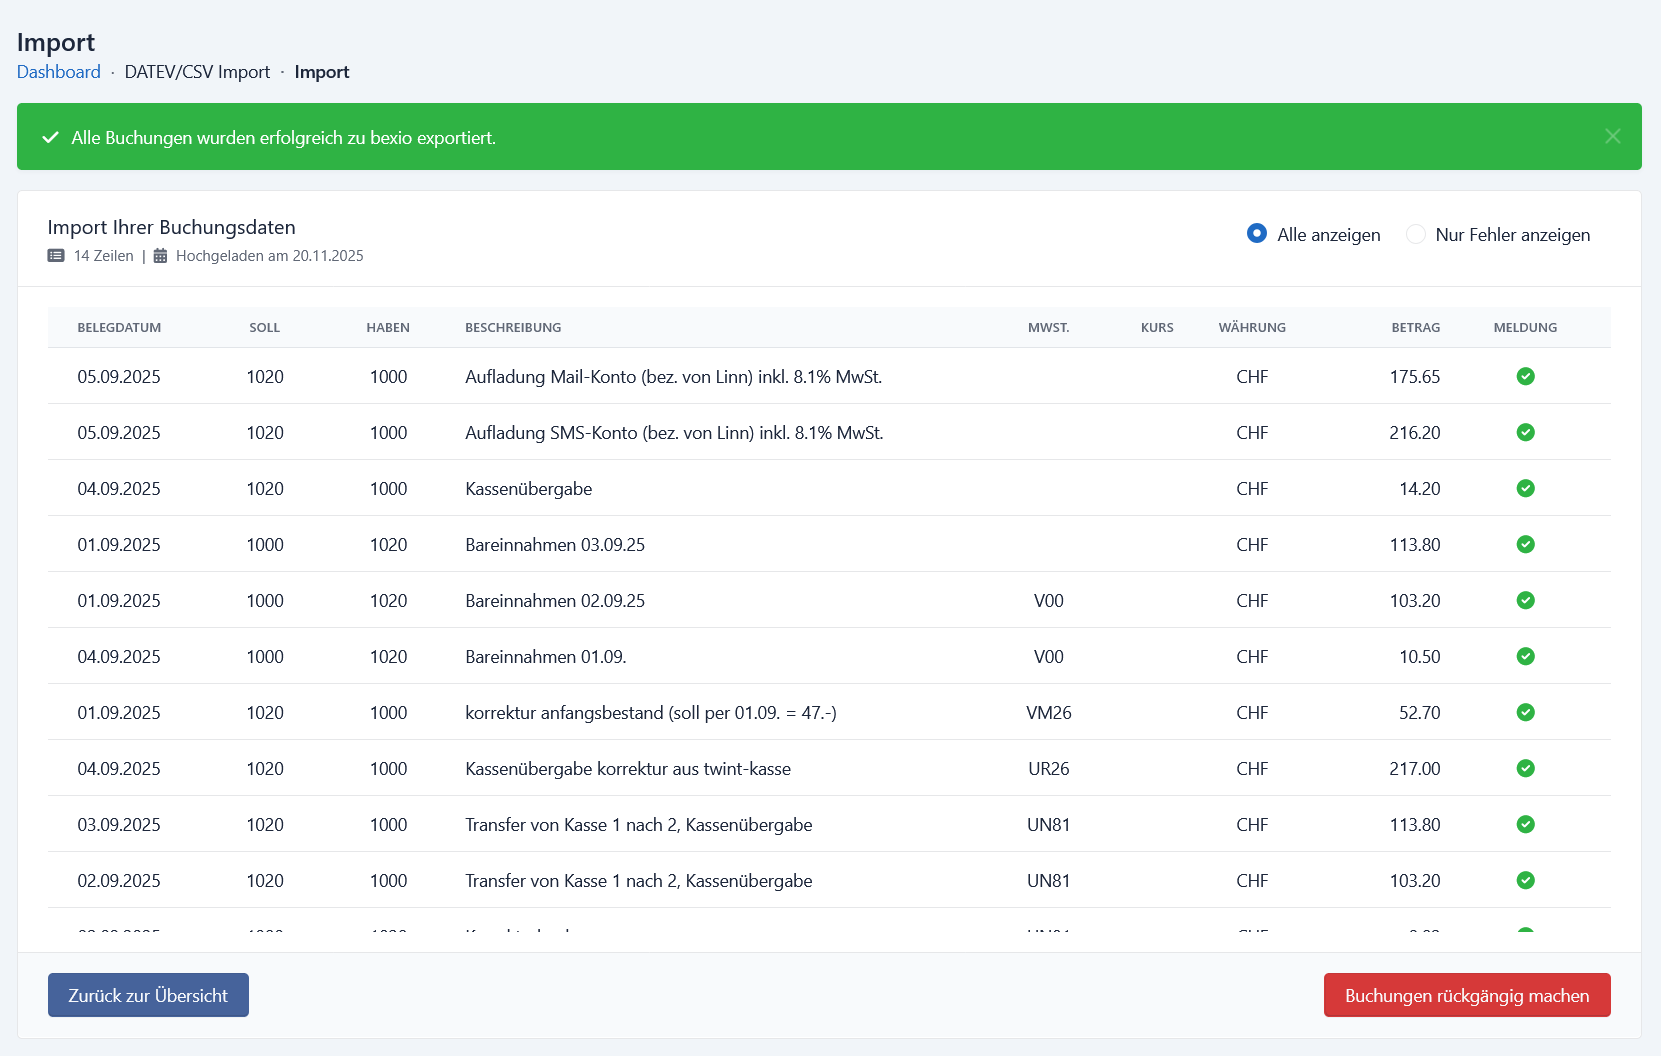
Task: Go to DATEV/CSV Import breadcrumb
Action: [x=197, y=72]
